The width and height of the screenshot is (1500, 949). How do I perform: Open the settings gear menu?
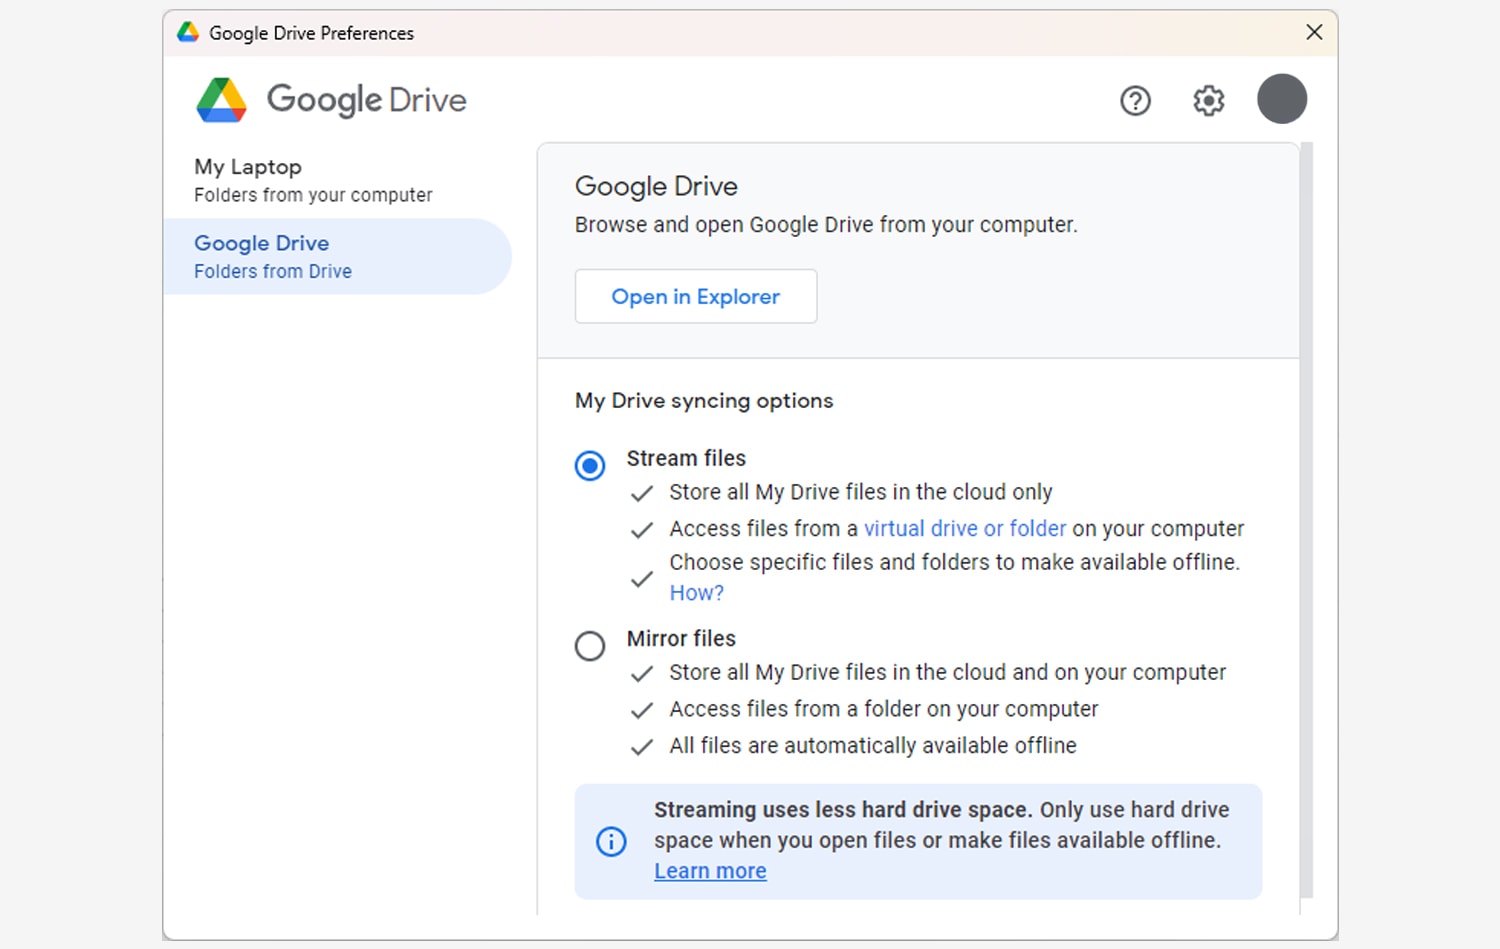1208,100
